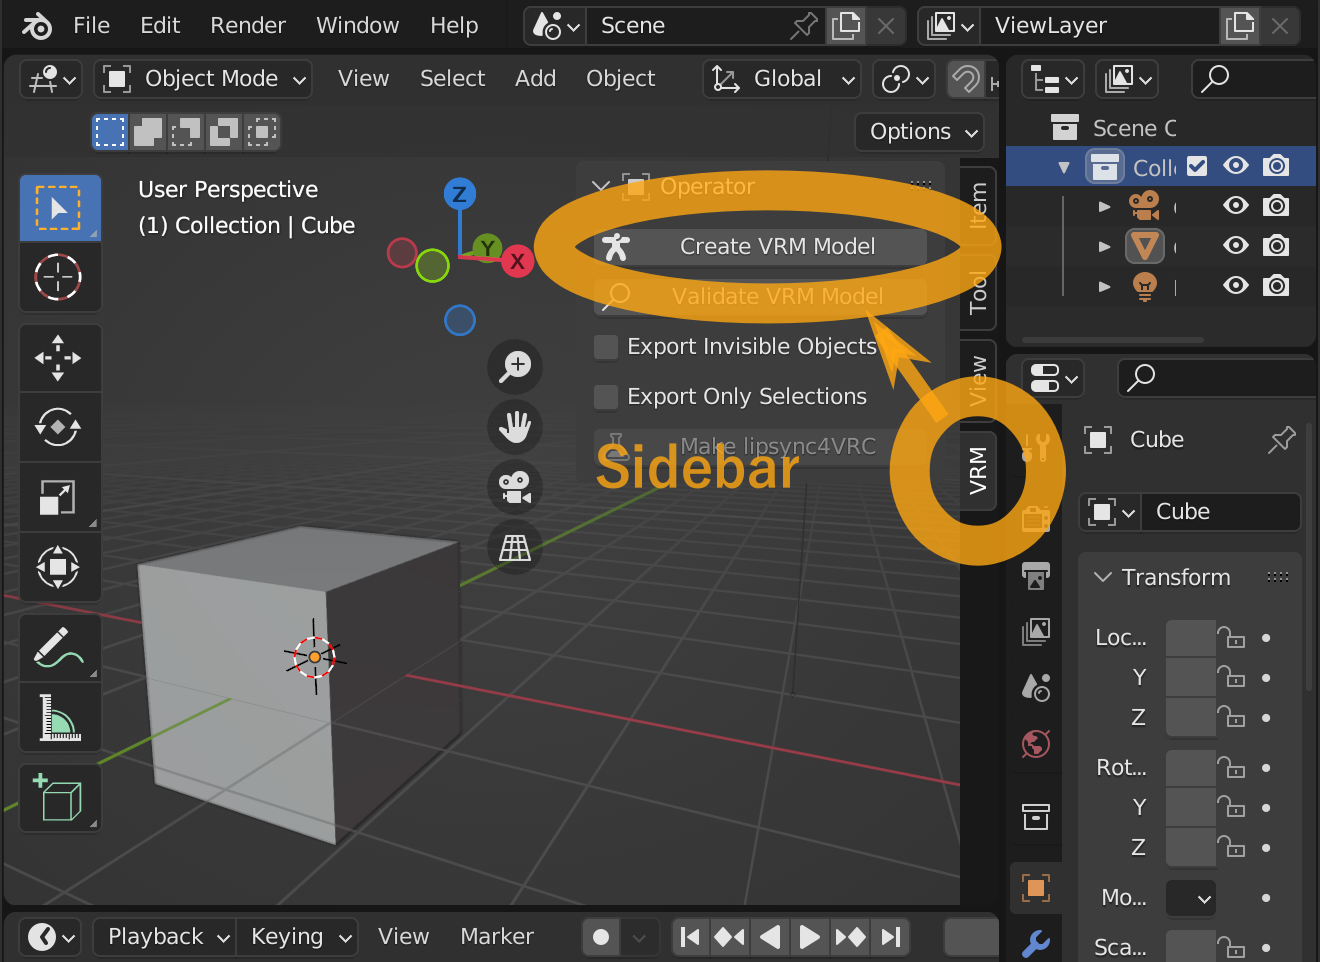Jump to timeline start button
The width and height of the screenshot is (1320, 962).
point(689,937)
